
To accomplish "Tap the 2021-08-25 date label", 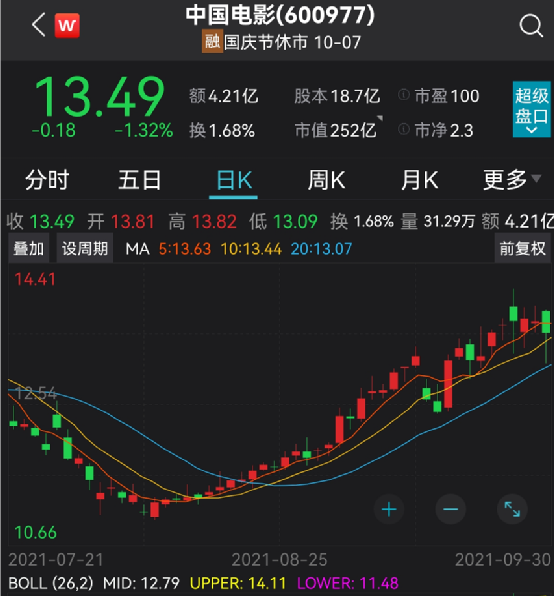I will [279, 560].
